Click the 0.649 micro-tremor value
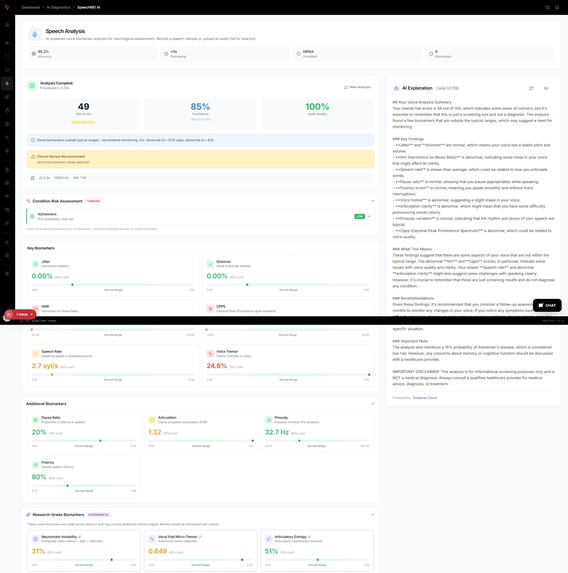The width and height of the screenshot is (568, 573). pyautogui.click(x=158, y=551)
